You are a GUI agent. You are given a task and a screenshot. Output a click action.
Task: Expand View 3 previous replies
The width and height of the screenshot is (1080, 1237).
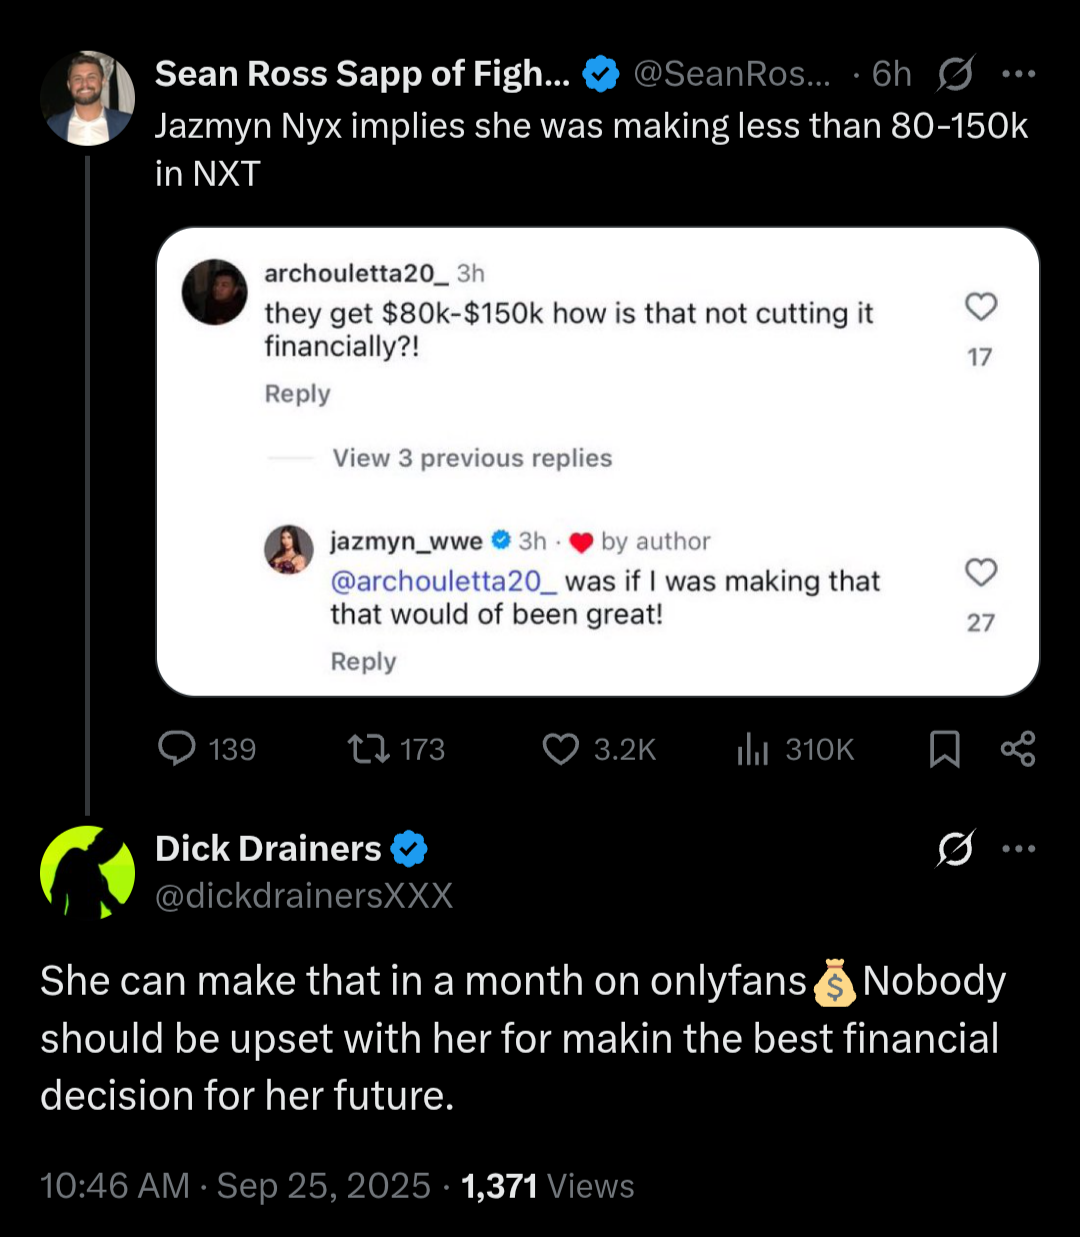(472, 458)
